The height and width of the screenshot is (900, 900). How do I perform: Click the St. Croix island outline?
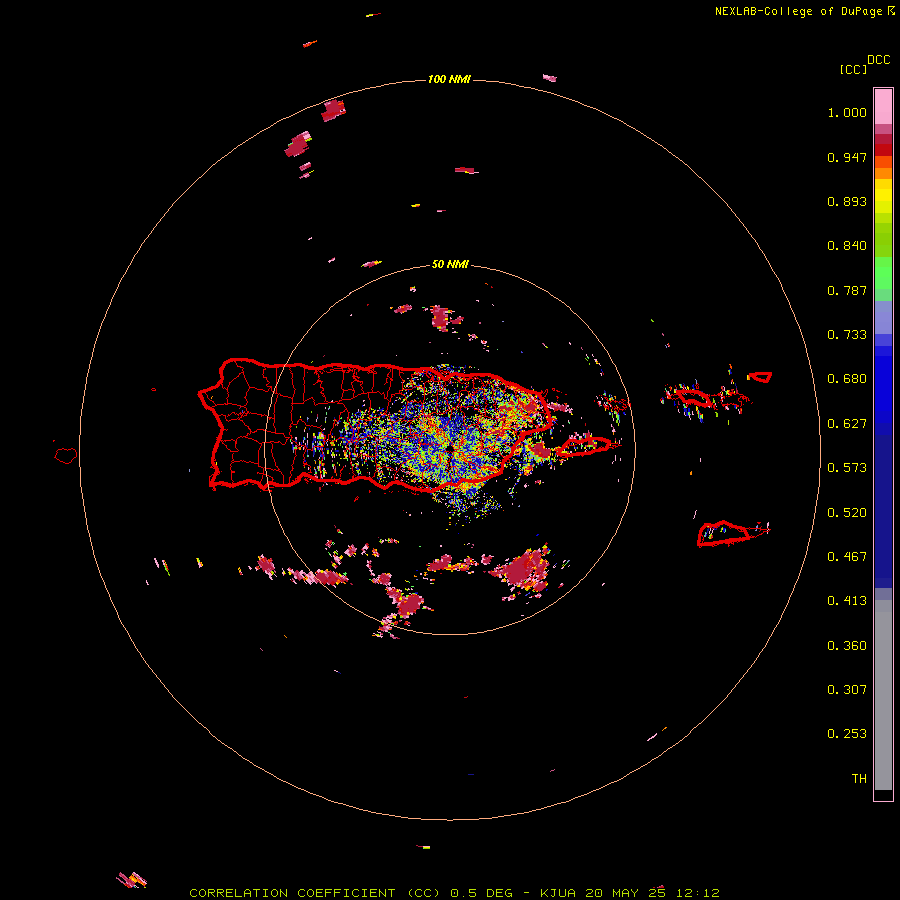(723, 533)
